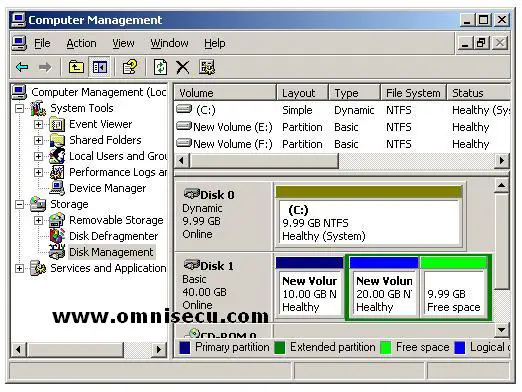
Task: Click the drive icon for New Volume (E:)
Action: click(184, 126)
